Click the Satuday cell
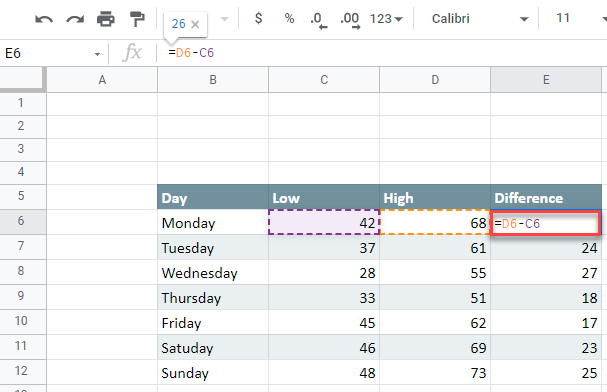This screenshot has width=607, height=392. point(213,347)
